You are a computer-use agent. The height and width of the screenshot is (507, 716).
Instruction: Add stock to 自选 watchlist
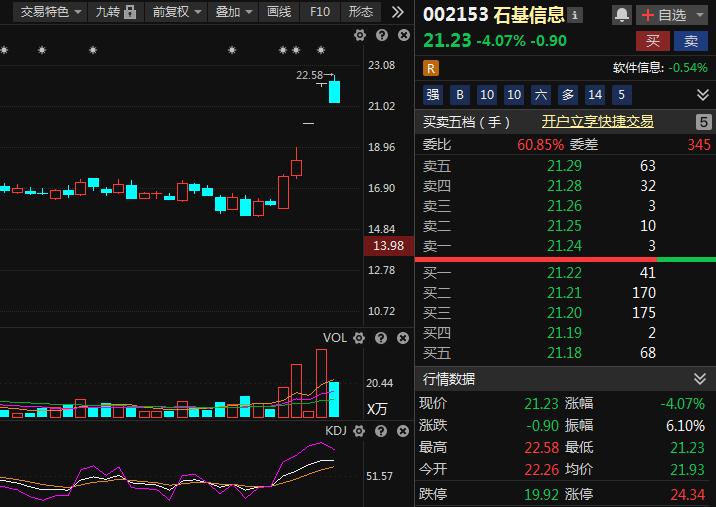pos(664,16)
